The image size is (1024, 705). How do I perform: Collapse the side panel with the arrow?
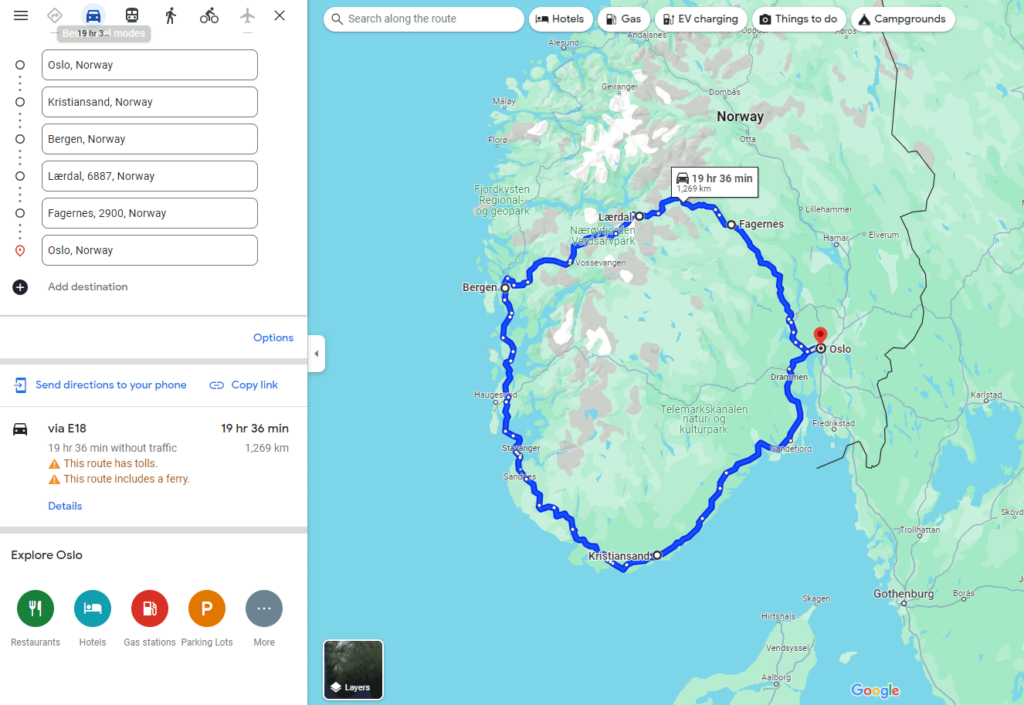click(316, 354)
